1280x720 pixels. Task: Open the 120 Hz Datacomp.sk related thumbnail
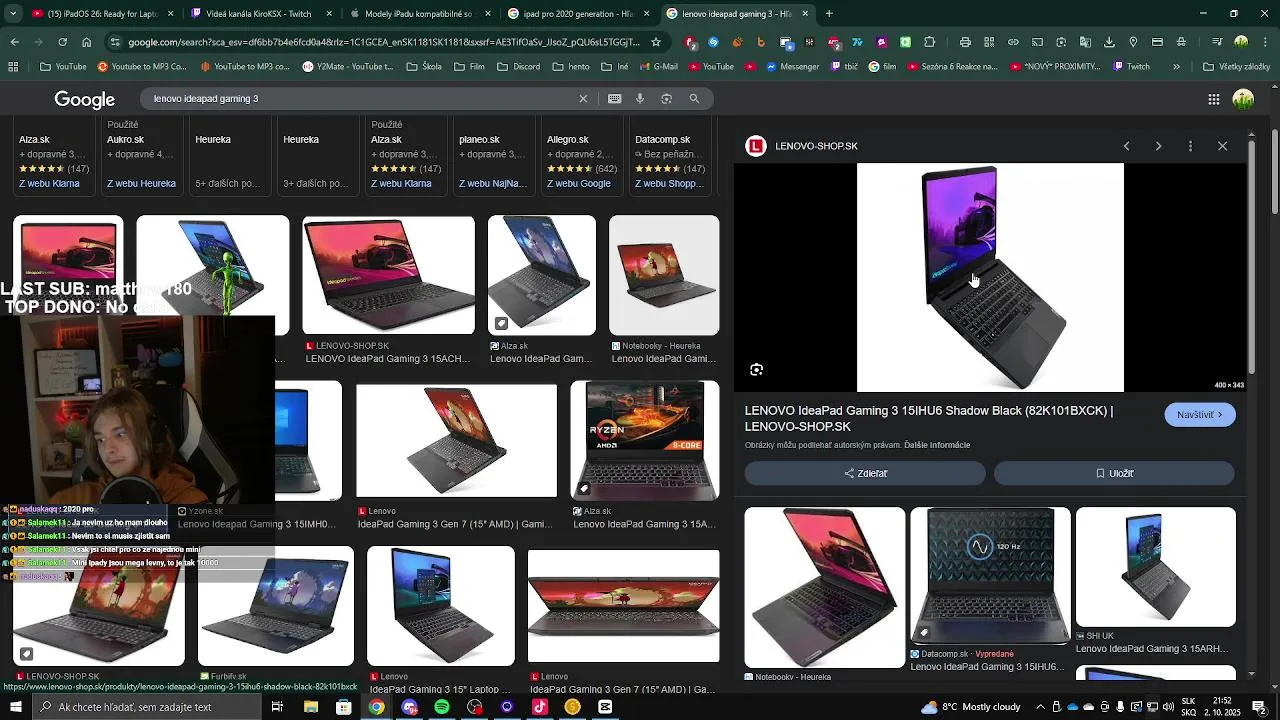(x=990, y=576)
